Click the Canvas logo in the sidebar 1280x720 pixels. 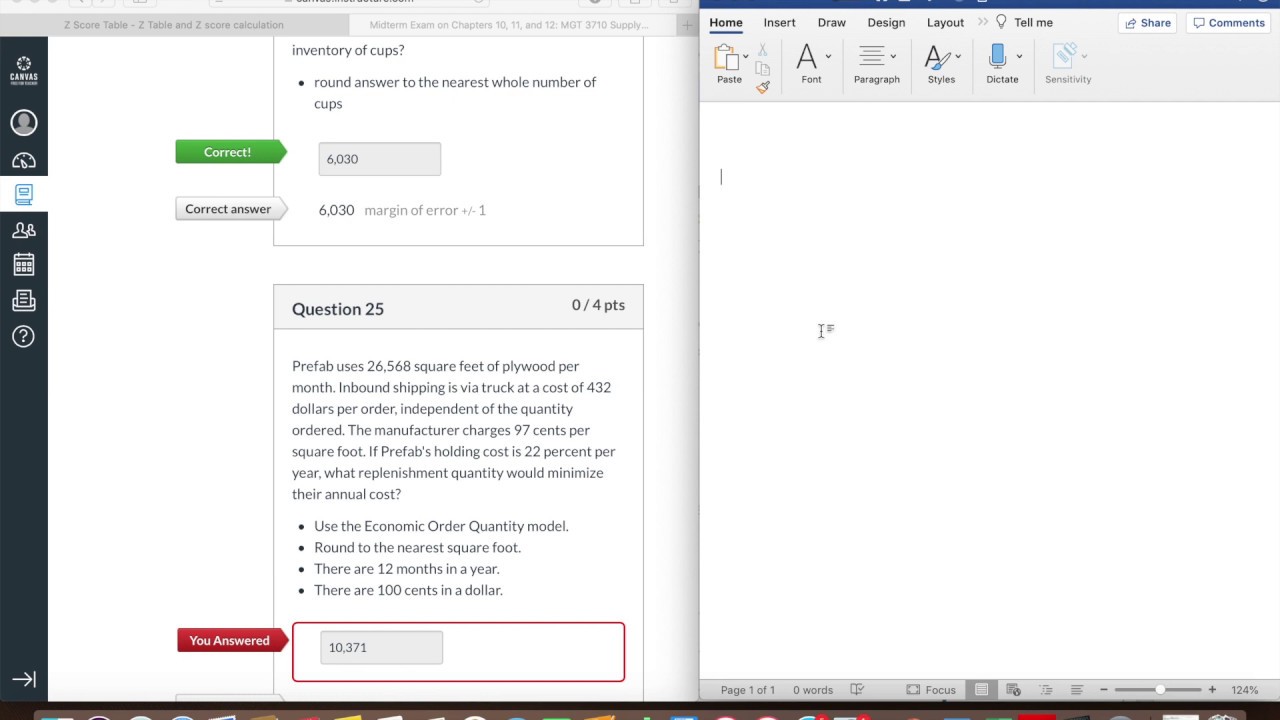pos(24,70)
